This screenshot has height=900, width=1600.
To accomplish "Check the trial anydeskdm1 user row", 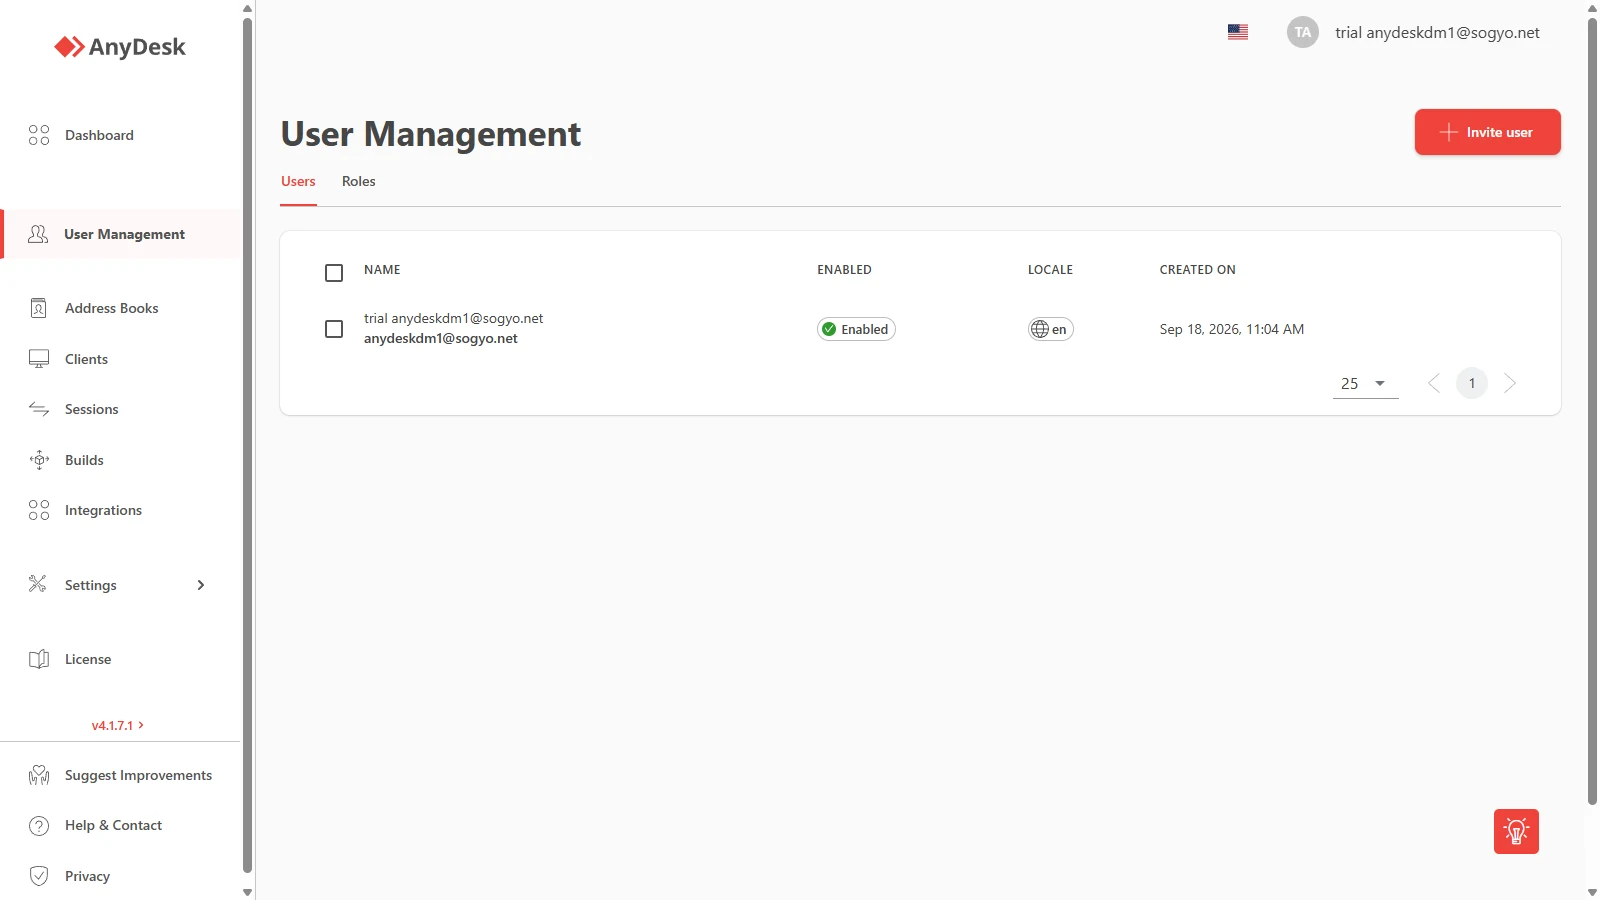I will tap(334, 329).
